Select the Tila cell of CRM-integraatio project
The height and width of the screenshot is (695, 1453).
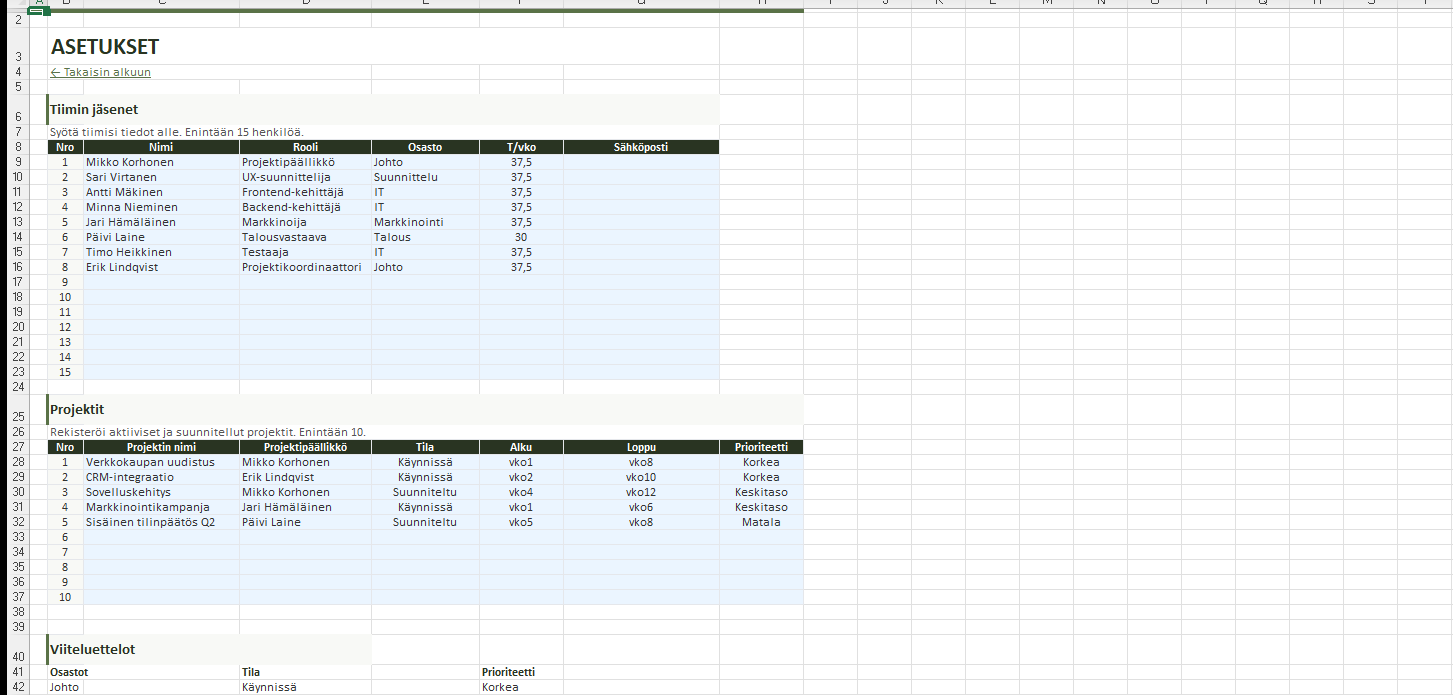point(425,477)
